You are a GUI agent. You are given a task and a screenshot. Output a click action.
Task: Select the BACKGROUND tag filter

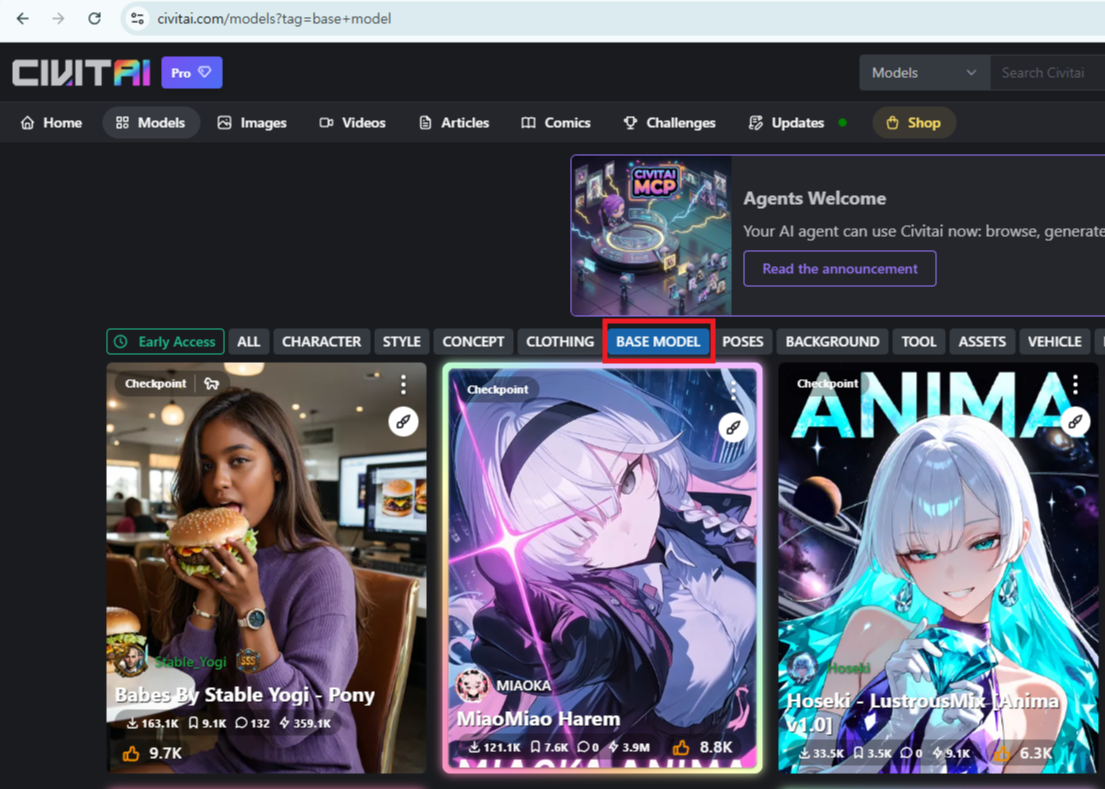click(832, 342)
